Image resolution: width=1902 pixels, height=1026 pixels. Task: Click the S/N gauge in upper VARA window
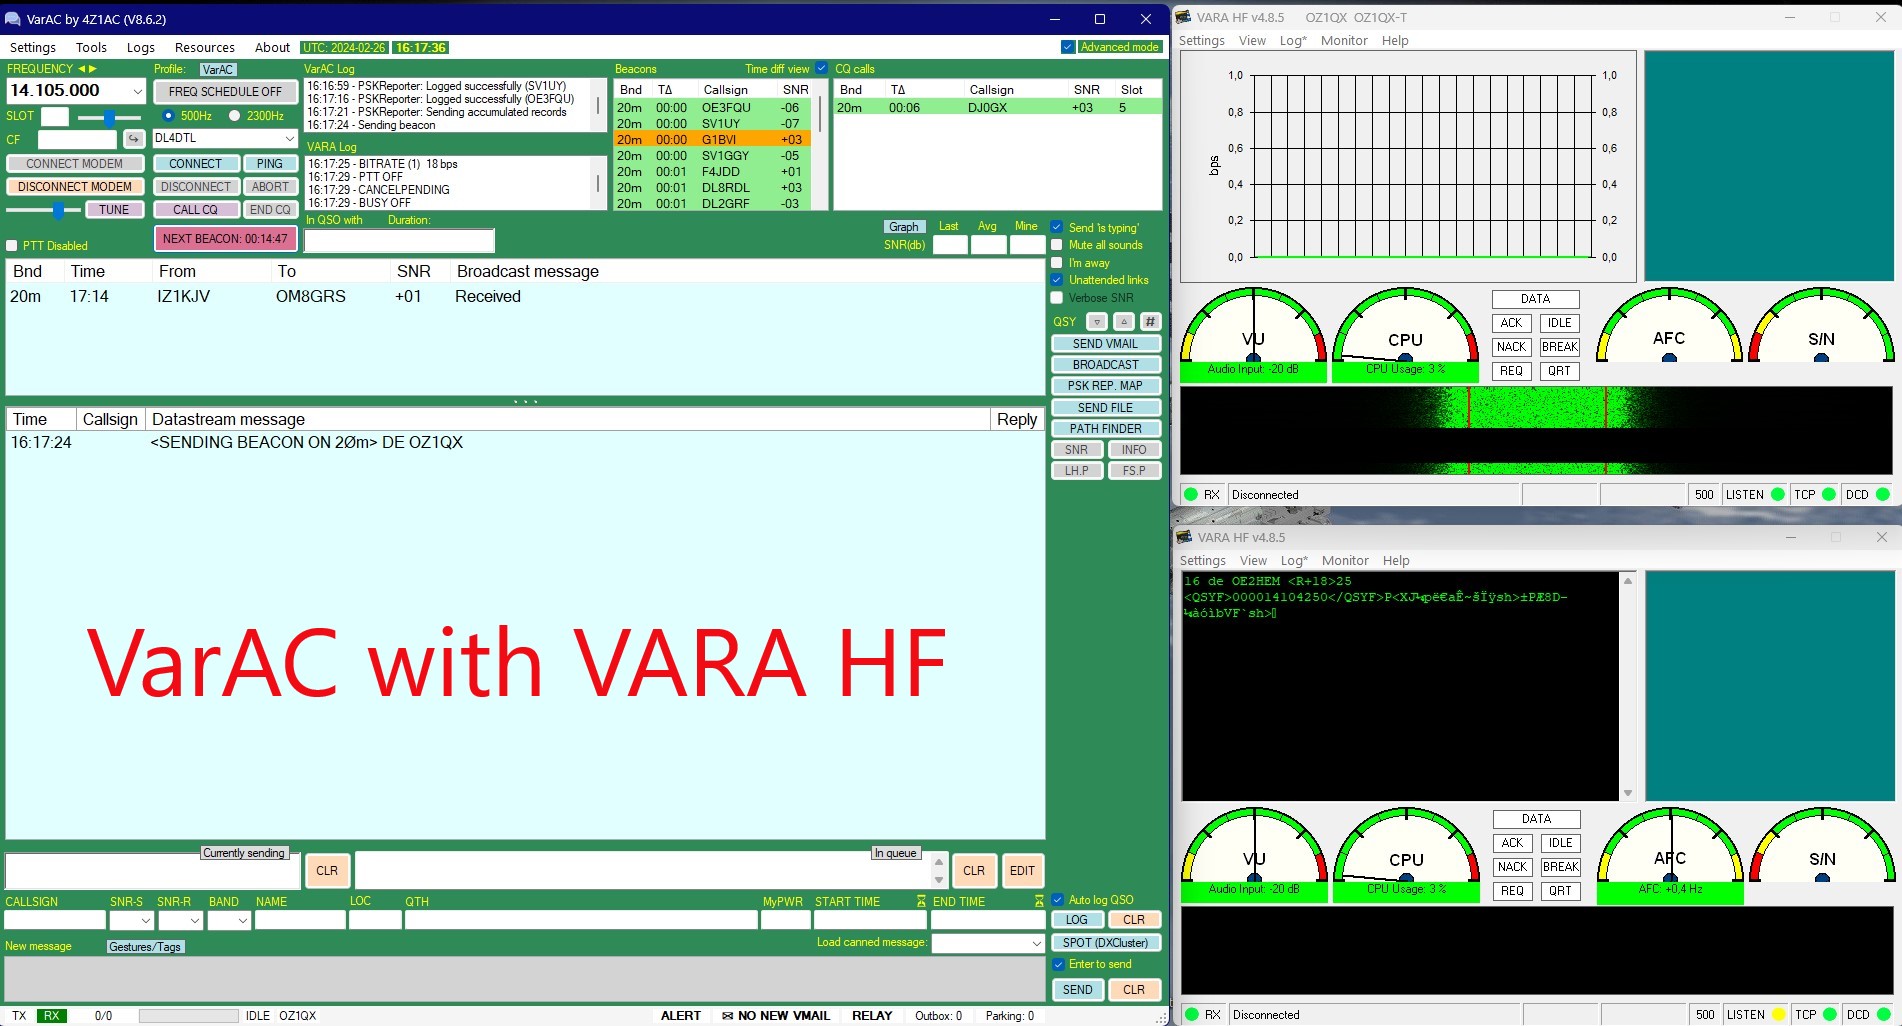point(1821,325)
